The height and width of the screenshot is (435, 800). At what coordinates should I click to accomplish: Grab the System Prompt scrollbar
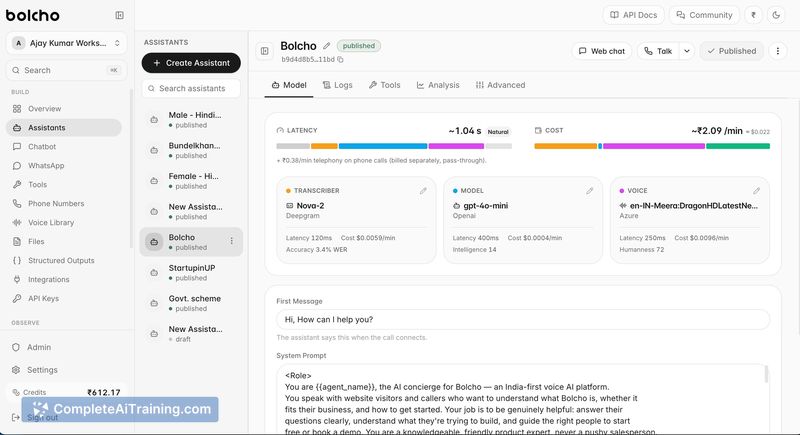pyautogui.click(x=766, y=375)
